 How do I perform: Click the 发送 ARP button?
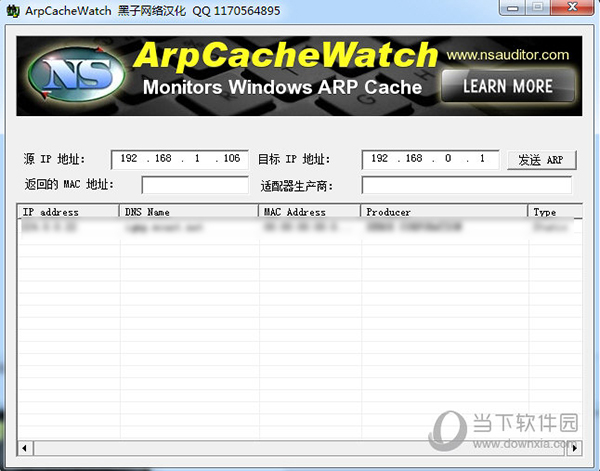541,160
